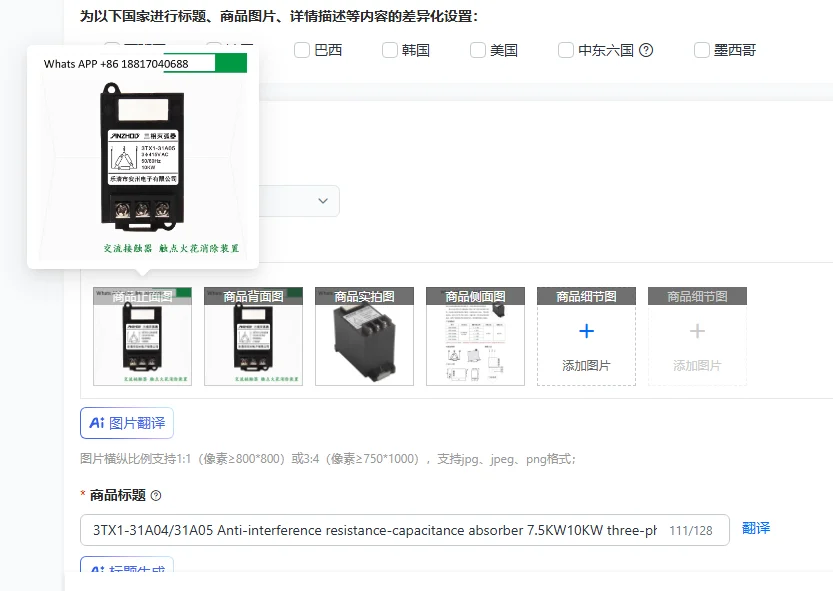Enable the 美国 checkbox
The image size is (833, 591).
[478, 50]
